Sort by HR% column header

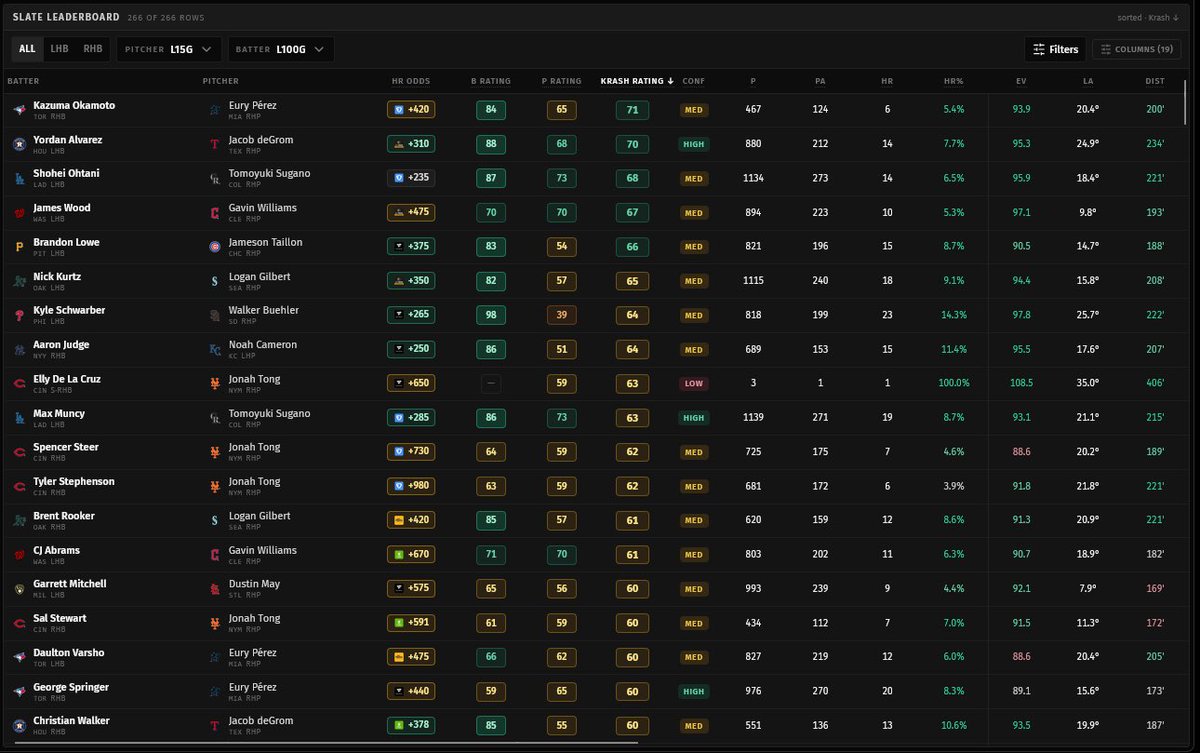coord(954,81)
